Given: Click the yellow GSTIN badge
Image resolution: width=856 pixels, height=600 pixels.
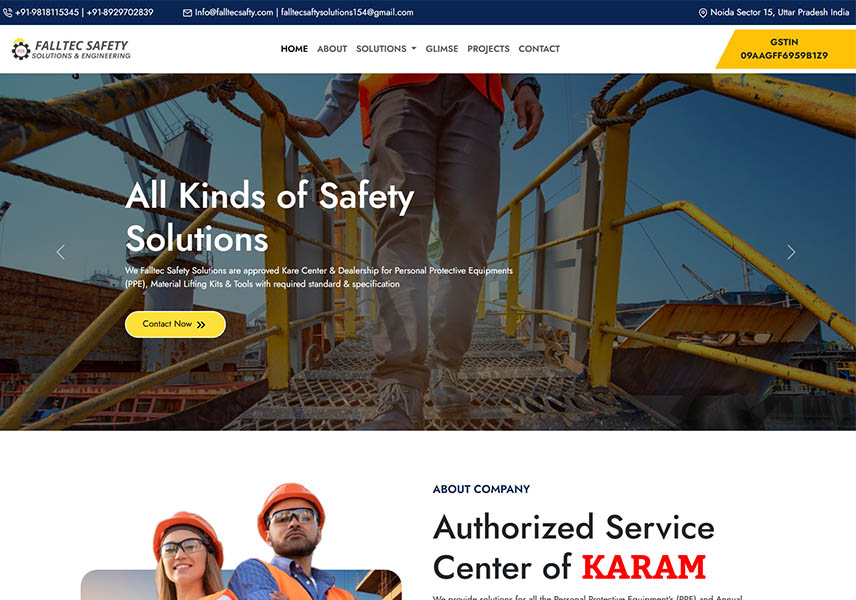Looking at the screenshot, I should point(786,49).
